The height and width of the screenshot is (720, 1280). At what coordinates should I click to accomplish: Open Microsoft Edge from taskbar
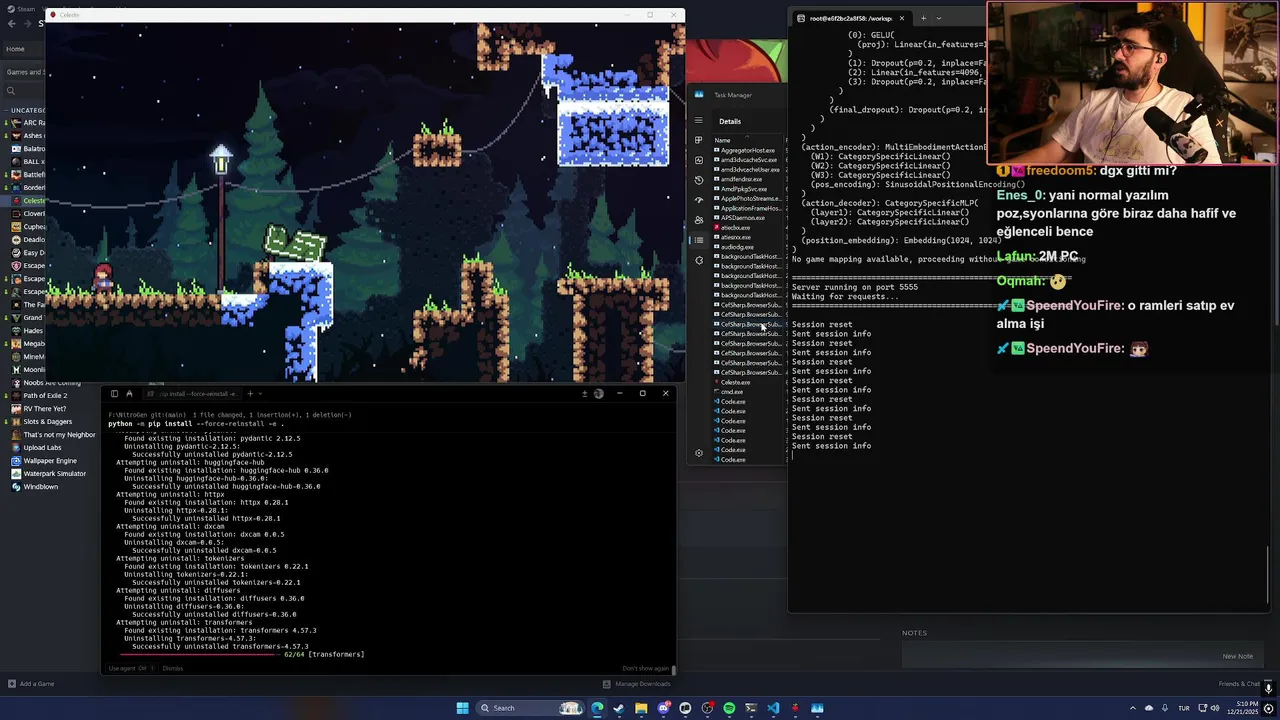(x=597, y=708)
